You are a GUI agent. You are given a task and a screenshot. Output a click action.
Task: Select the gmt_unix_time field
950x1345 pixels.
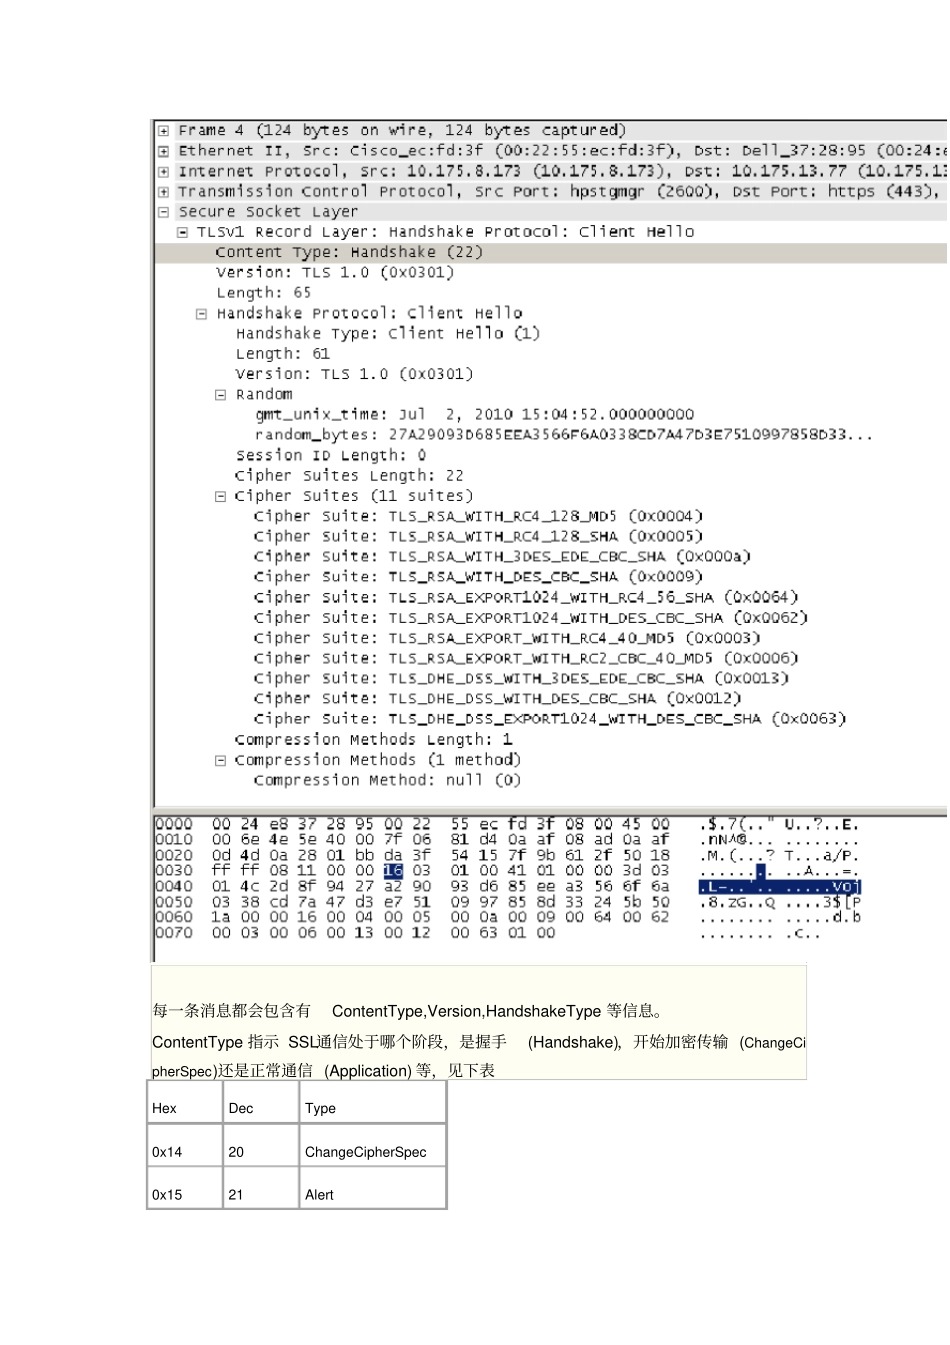(475, 414)
